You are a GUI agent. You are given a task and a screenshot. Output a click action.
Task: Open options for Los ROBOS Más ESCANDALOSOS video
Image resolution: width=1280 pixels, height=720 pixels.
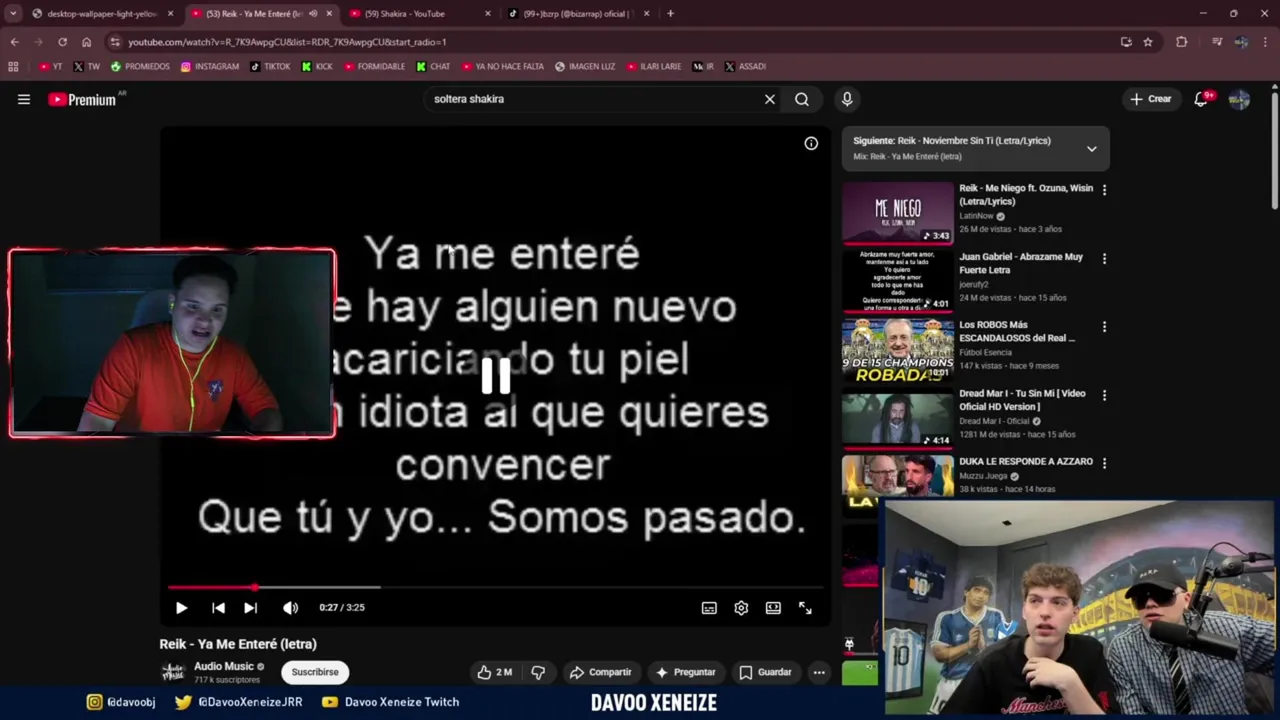coord(1104,327)
